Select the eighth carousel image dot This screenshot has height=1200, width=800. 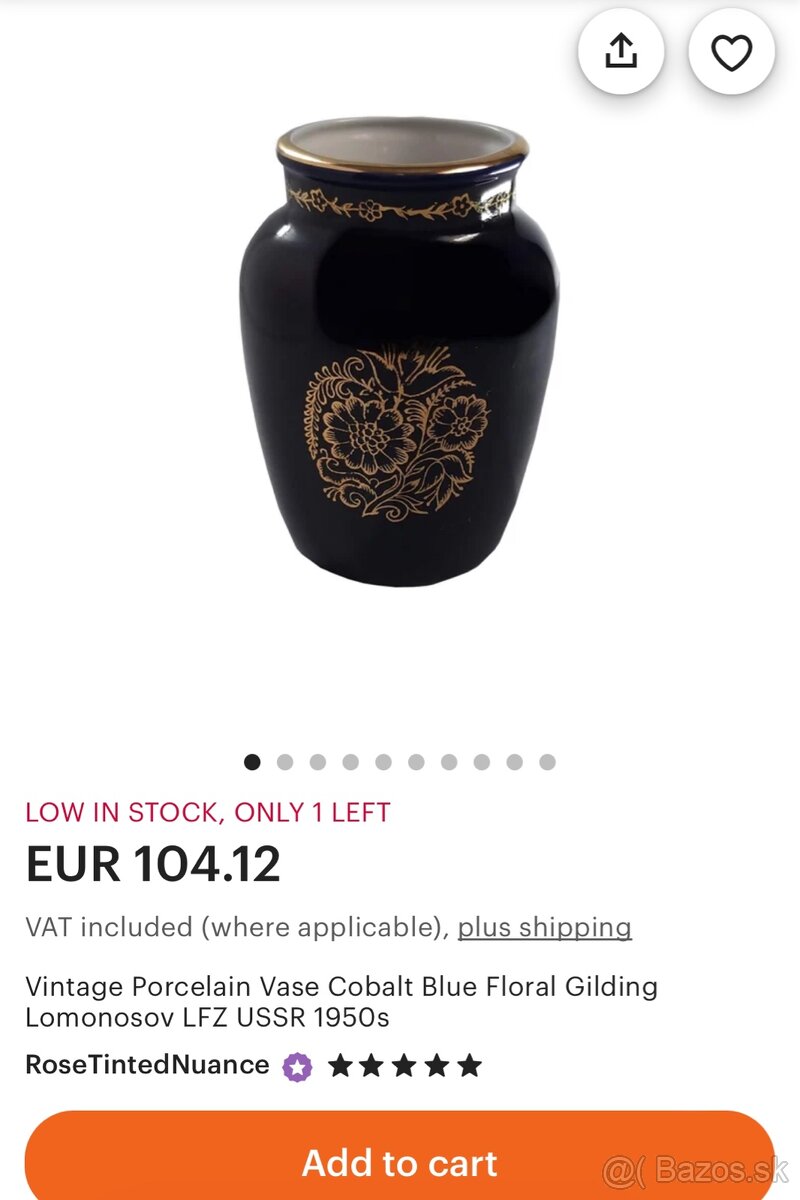pyautogui.click(x=481, y=762)
